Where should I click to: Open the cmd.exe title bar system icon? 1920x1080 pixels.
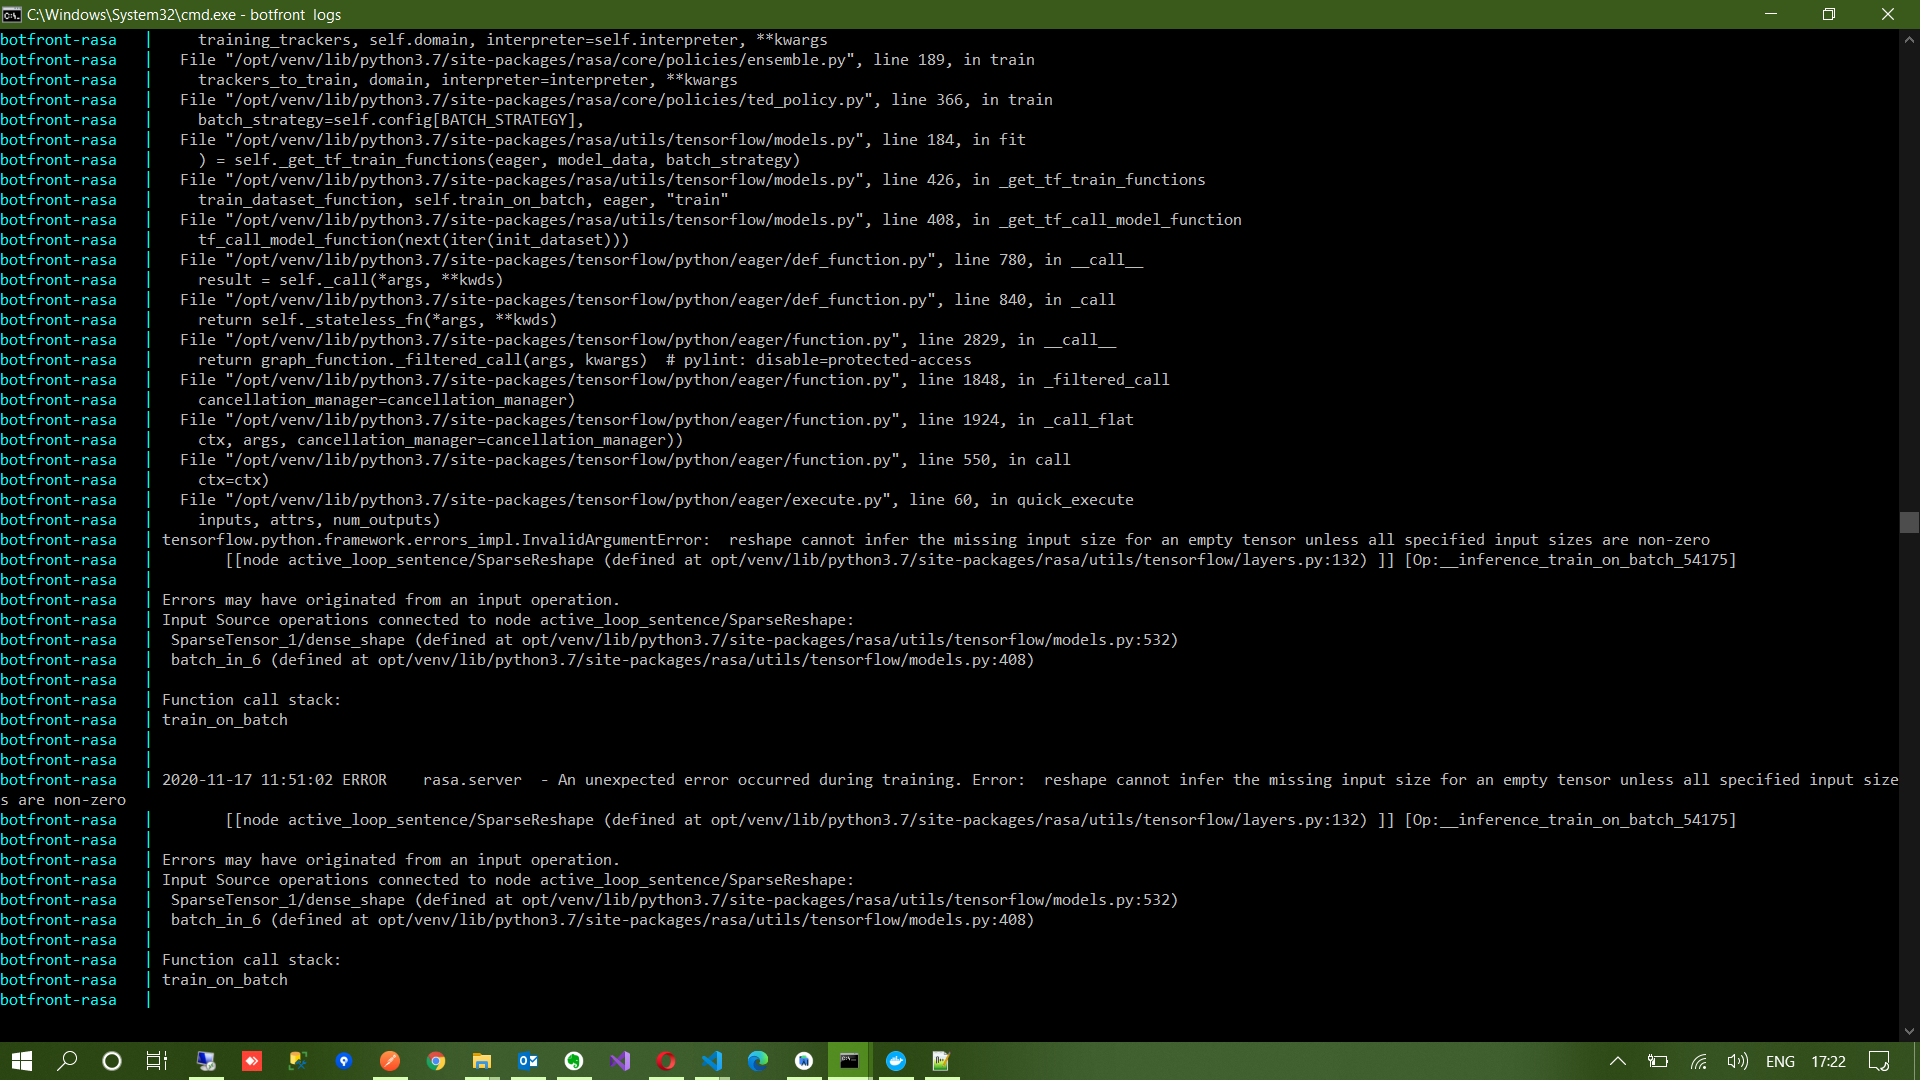[12, 14]
